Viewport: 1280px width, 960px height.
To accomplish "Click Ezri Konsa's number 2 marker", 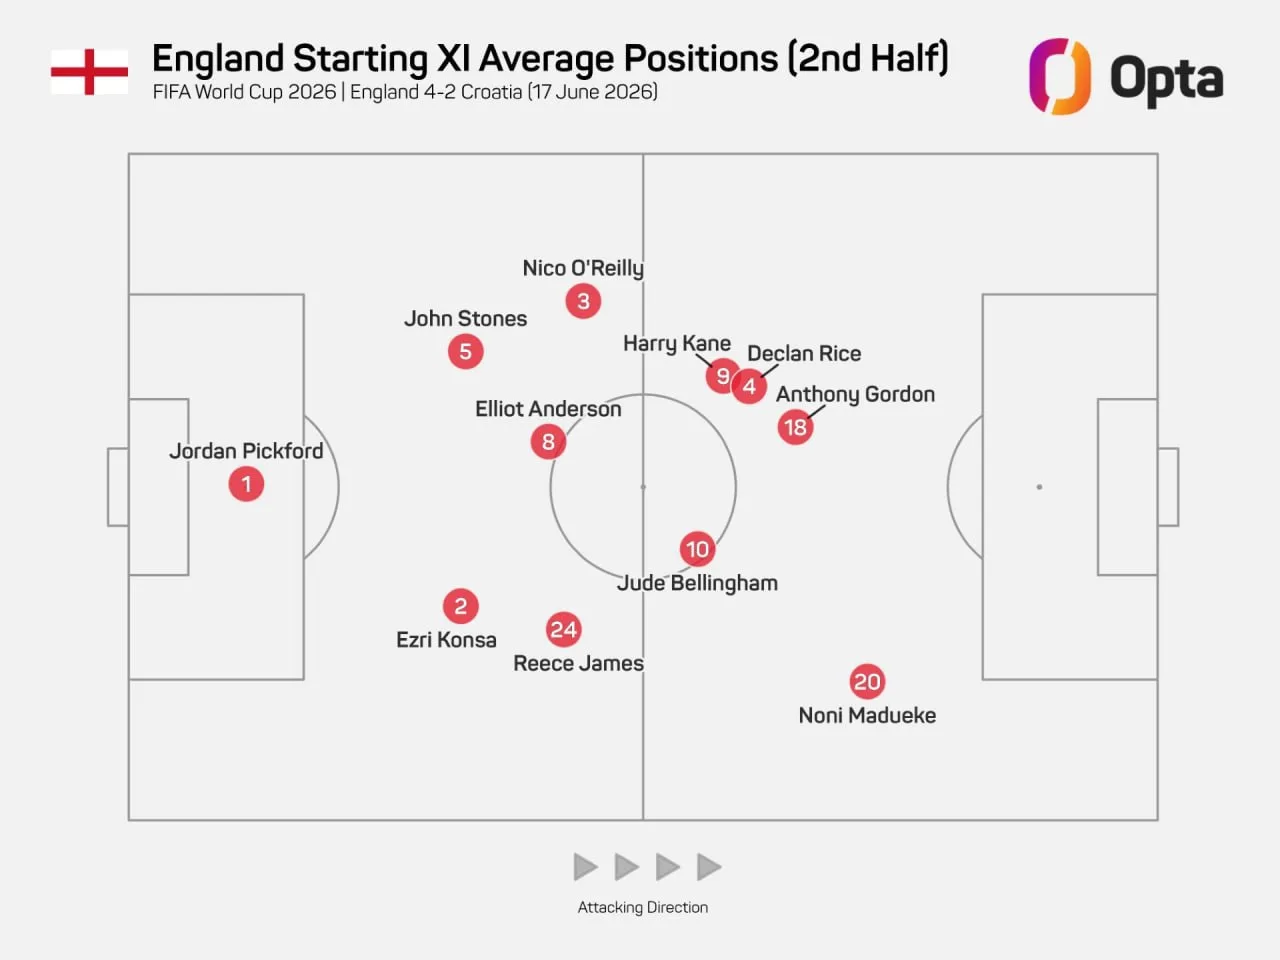I will click(461, 606).
